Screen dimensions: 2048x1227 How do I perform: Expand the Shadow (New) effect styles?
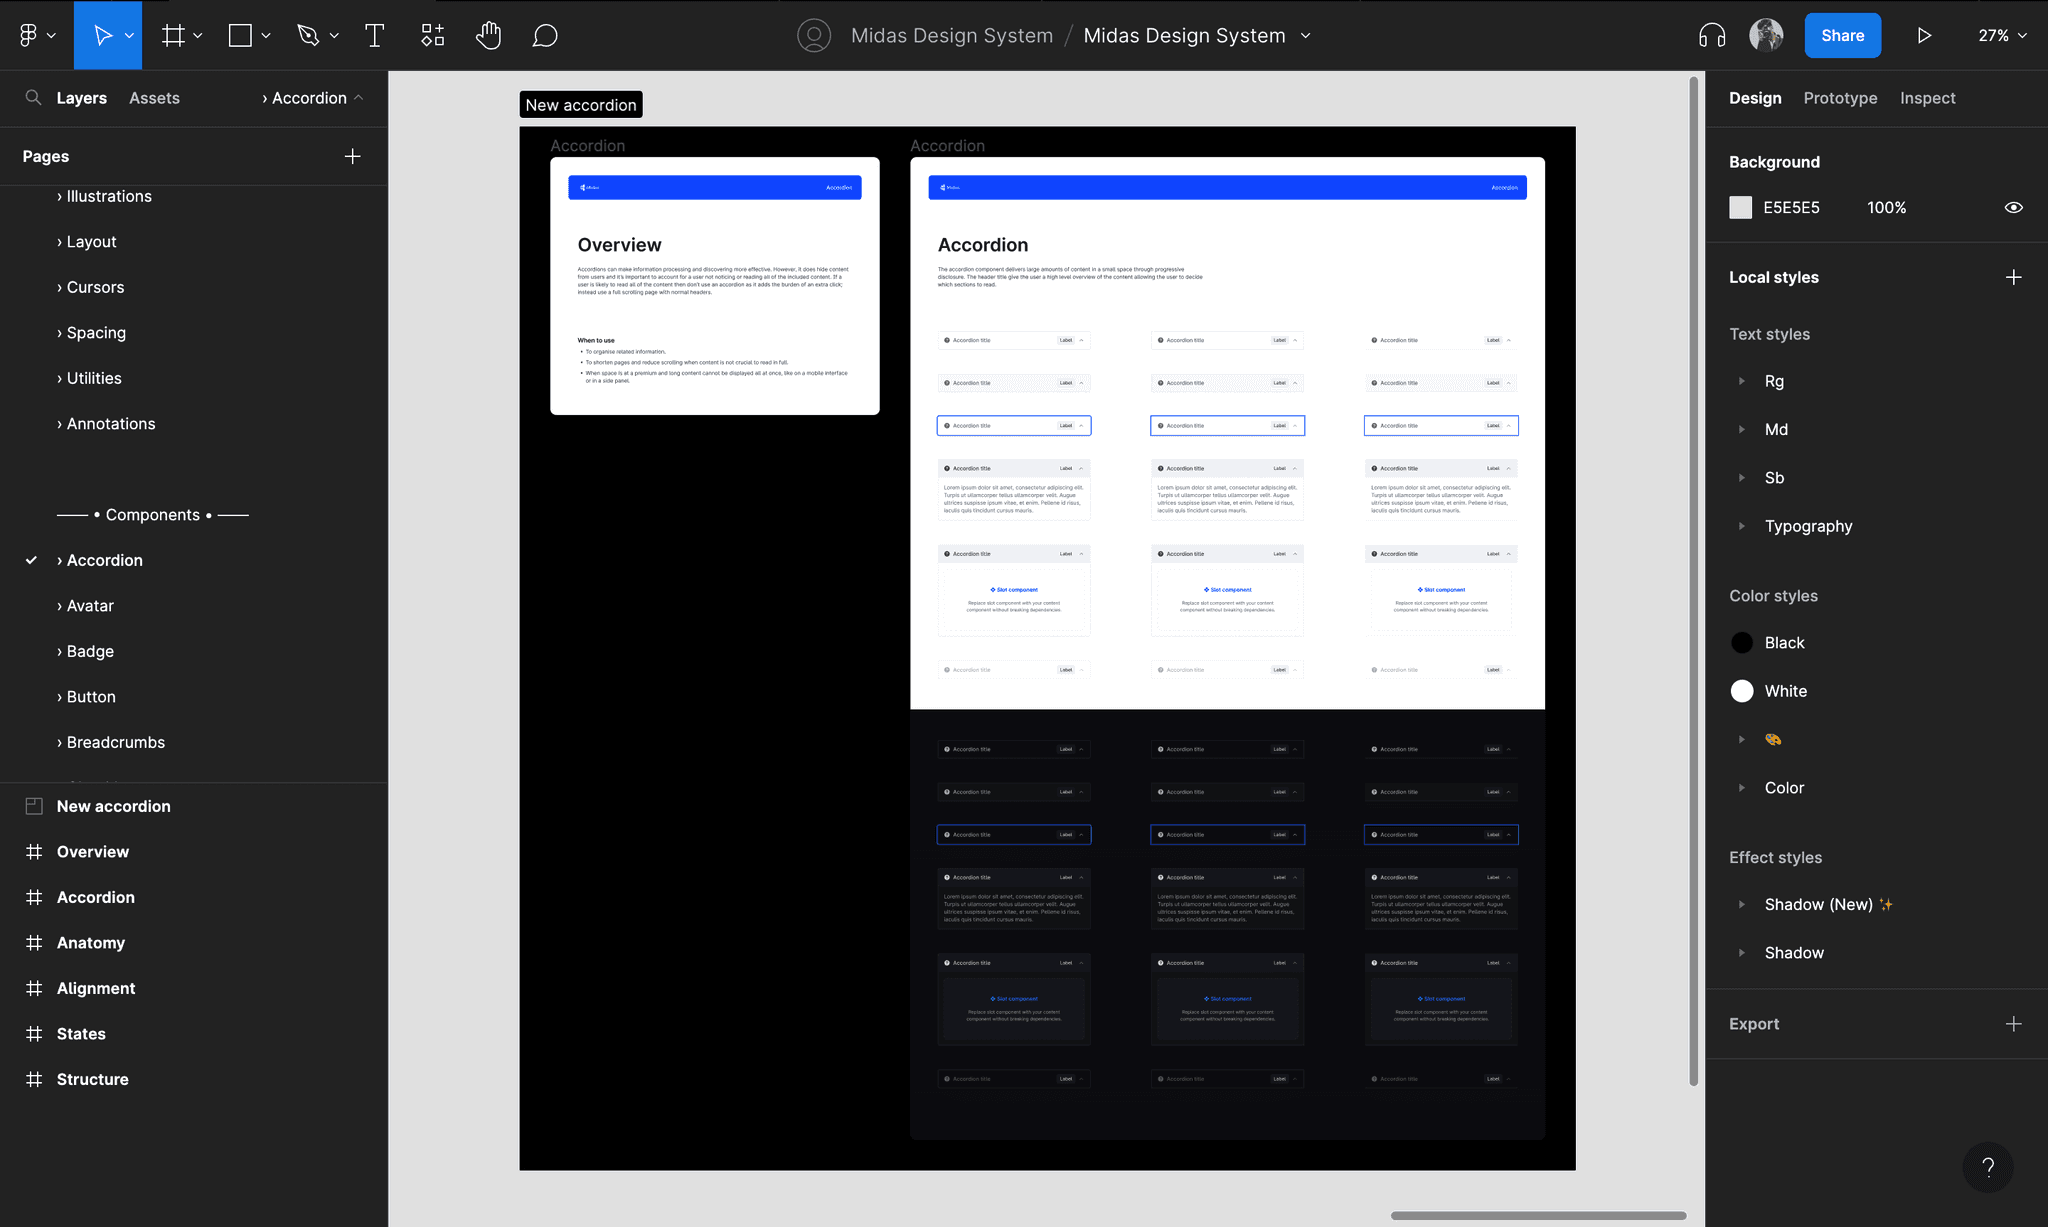1742,905
